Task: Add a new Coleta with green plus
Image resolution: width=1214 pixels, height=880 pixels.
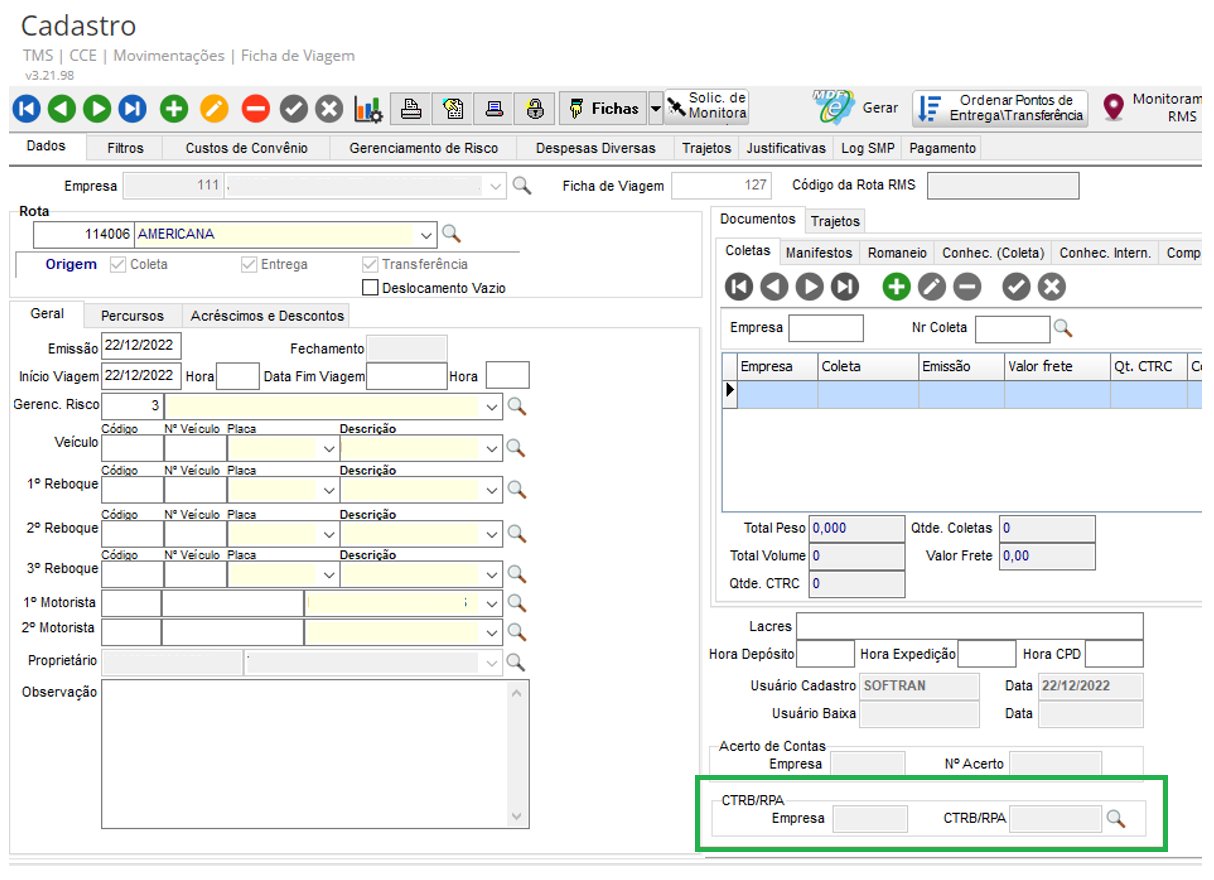Action: [x=896, y=287]
